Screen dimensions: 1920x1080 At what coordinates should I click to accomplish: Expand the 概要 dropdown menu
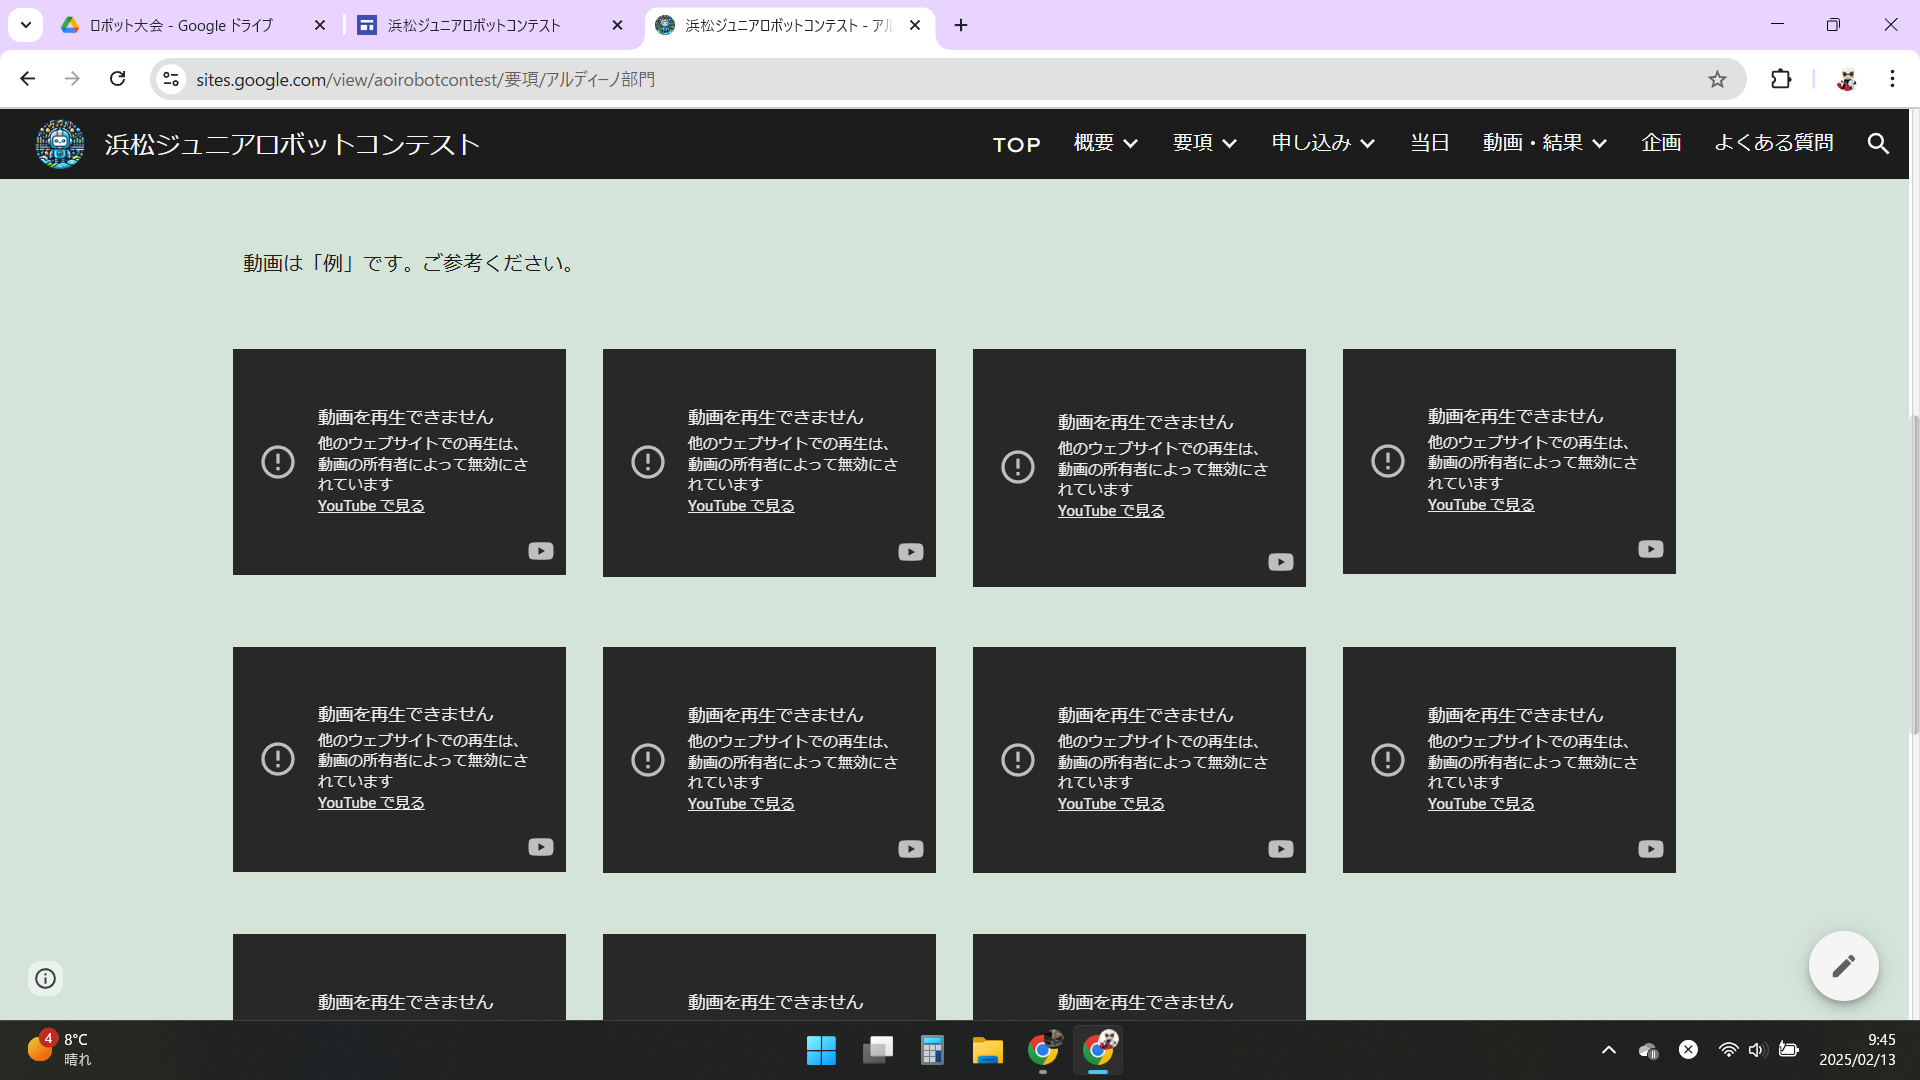pos(1105,144)
